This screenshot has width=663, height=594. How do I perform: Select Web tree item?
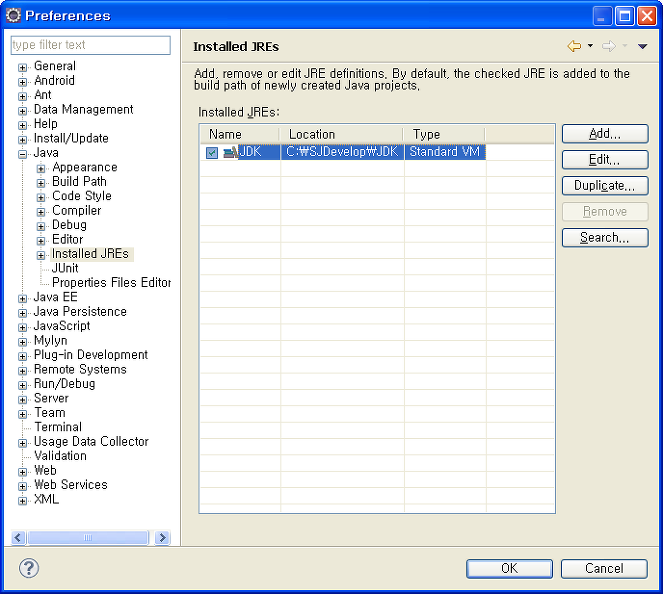pyautogui.click(x=45, y=470)
